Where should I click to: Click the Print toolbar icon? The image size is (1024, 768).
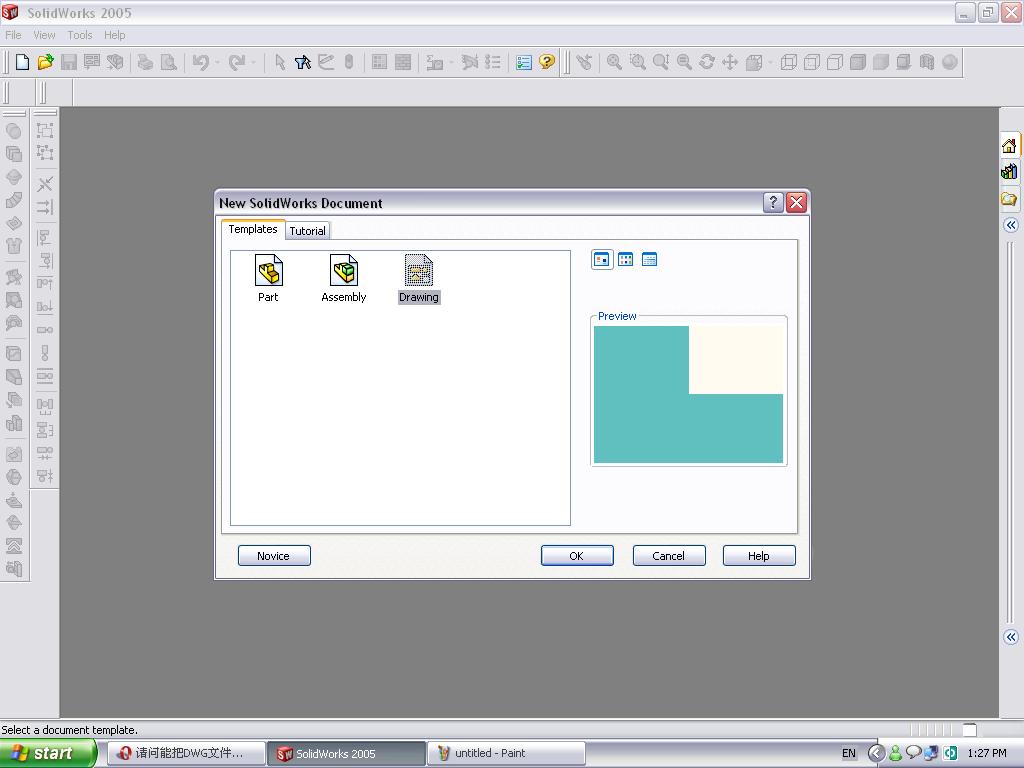145,62
